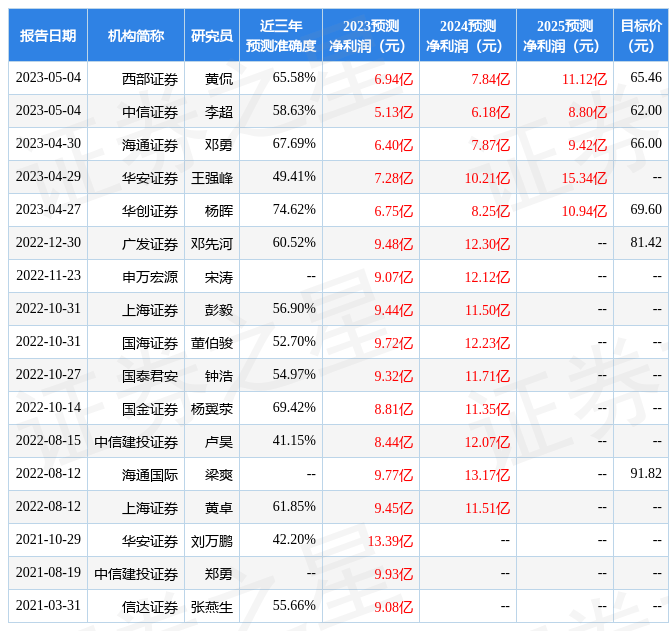Open 广发证券 row institution name
This screenshot has height=631, width=669.
(x=150, y=243)
